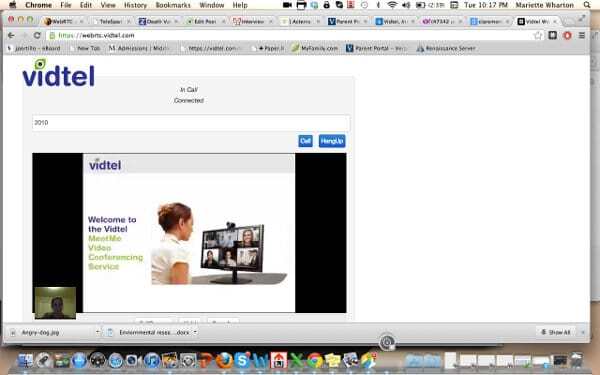Click the Spotlight search magnifier icon
This screenshot has height=375, width=600.
587,5
